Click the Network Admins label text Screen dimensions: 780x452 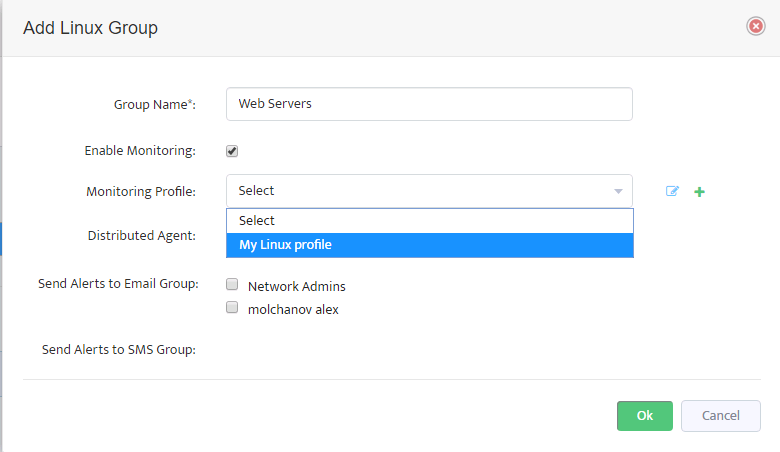tap(296, 286)
